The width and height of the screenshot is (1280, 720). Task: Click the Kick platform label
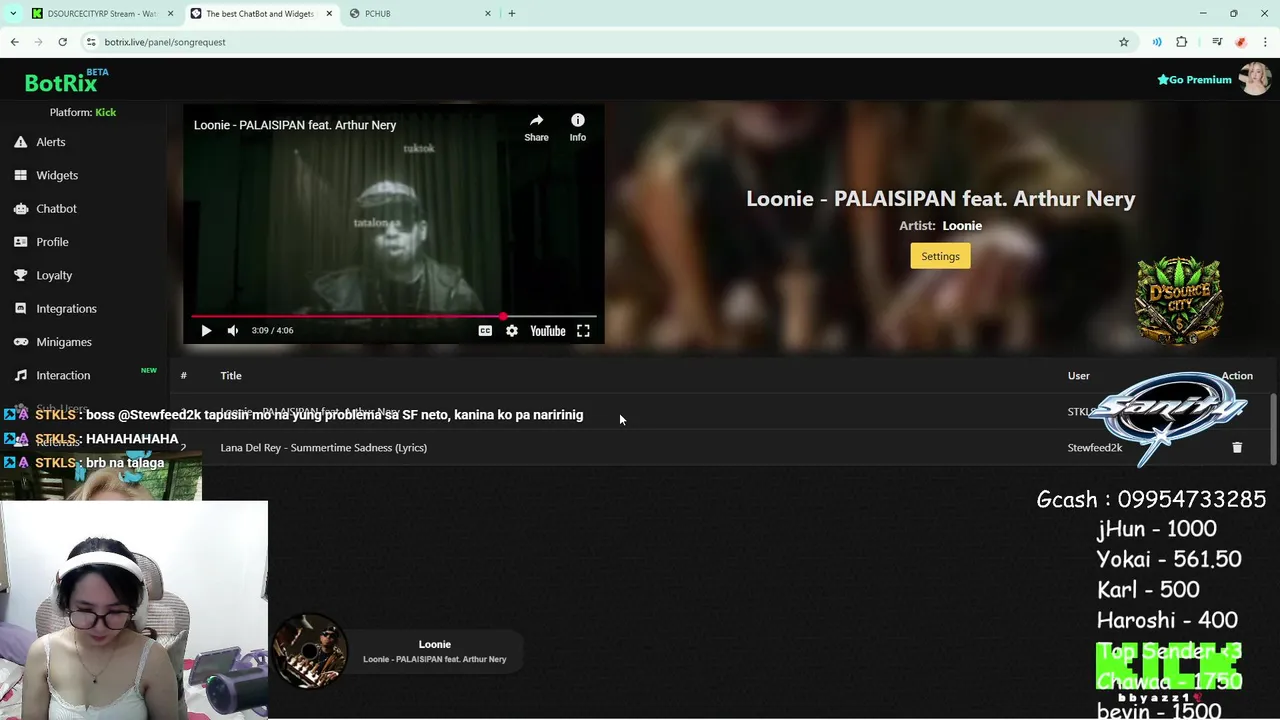105,112
